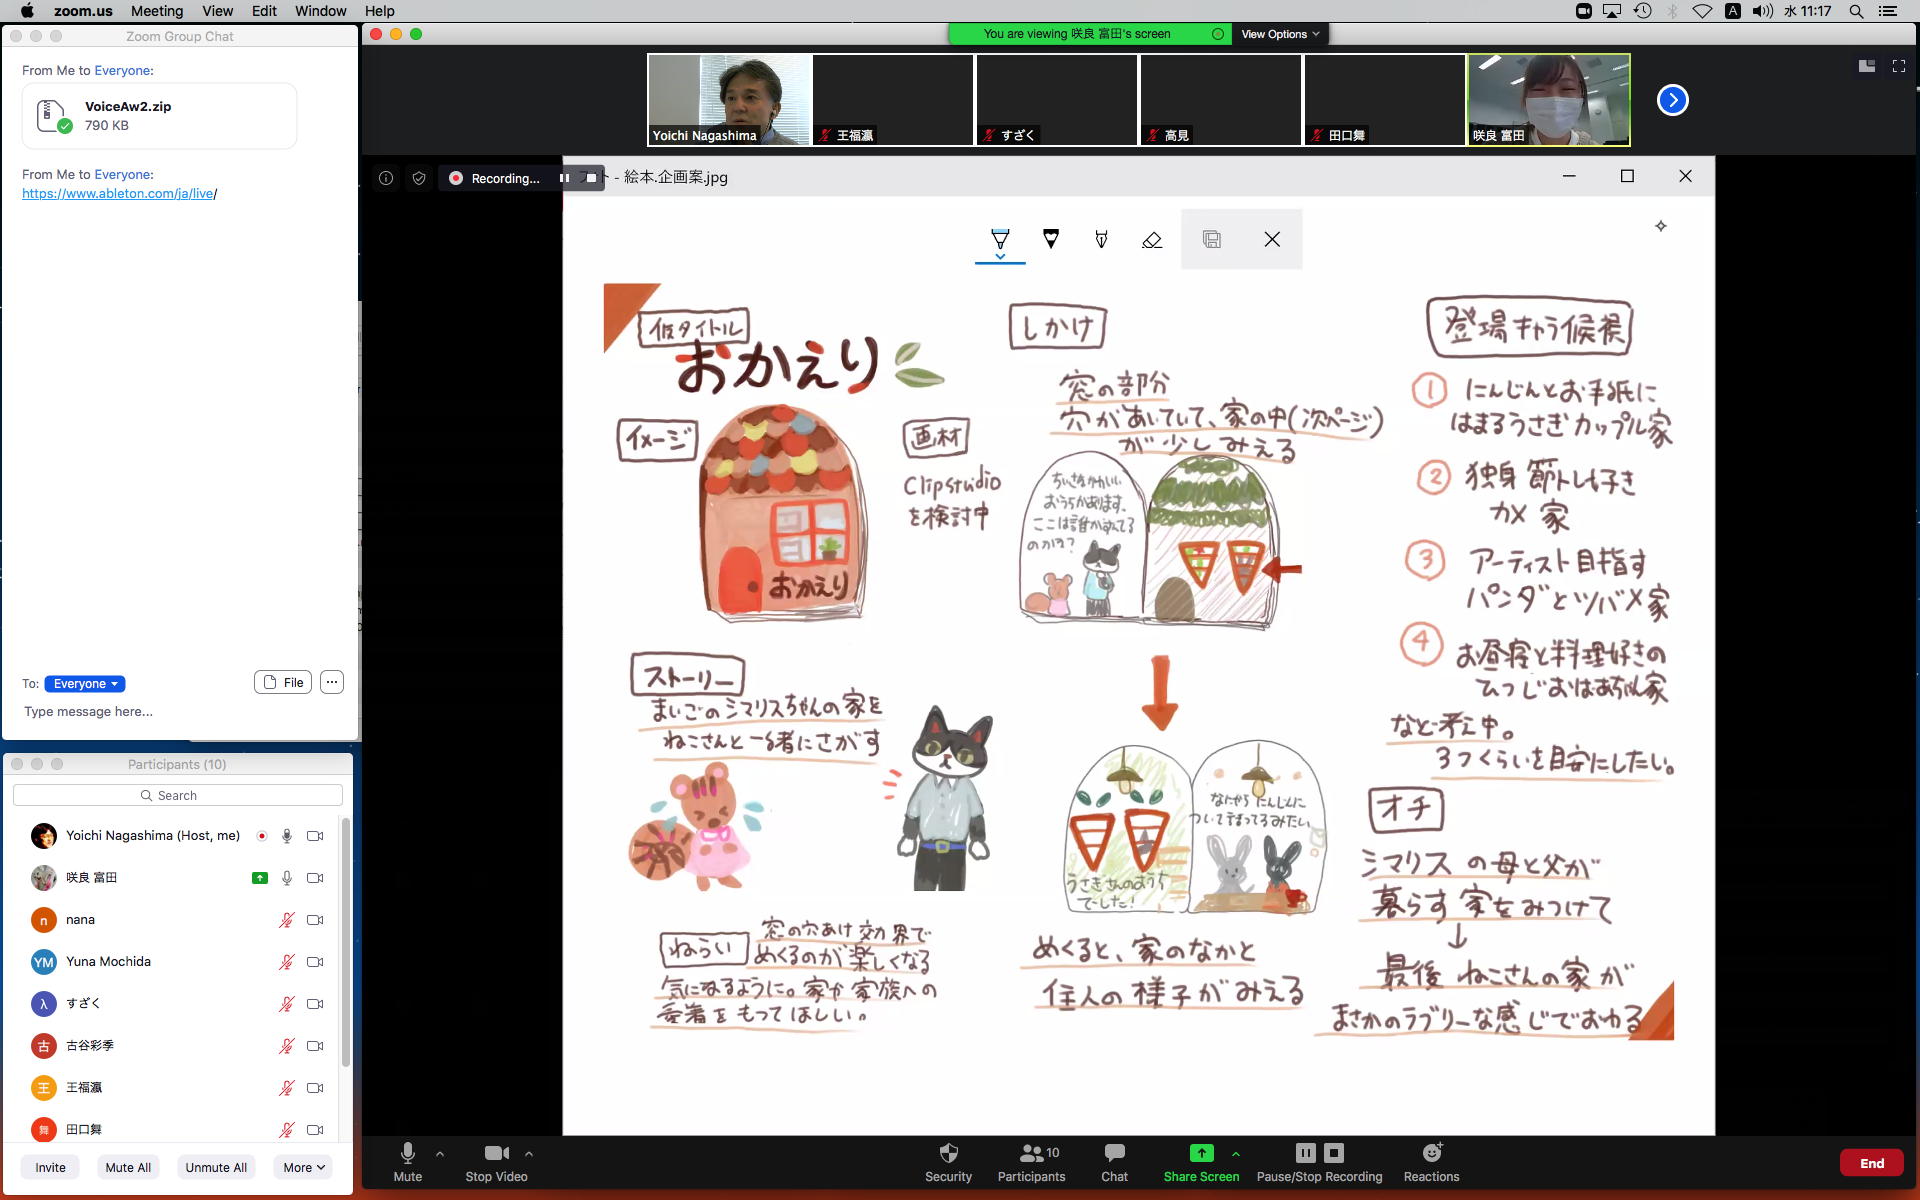
Task: Expand the More participants options
Action: point(303,1167)
